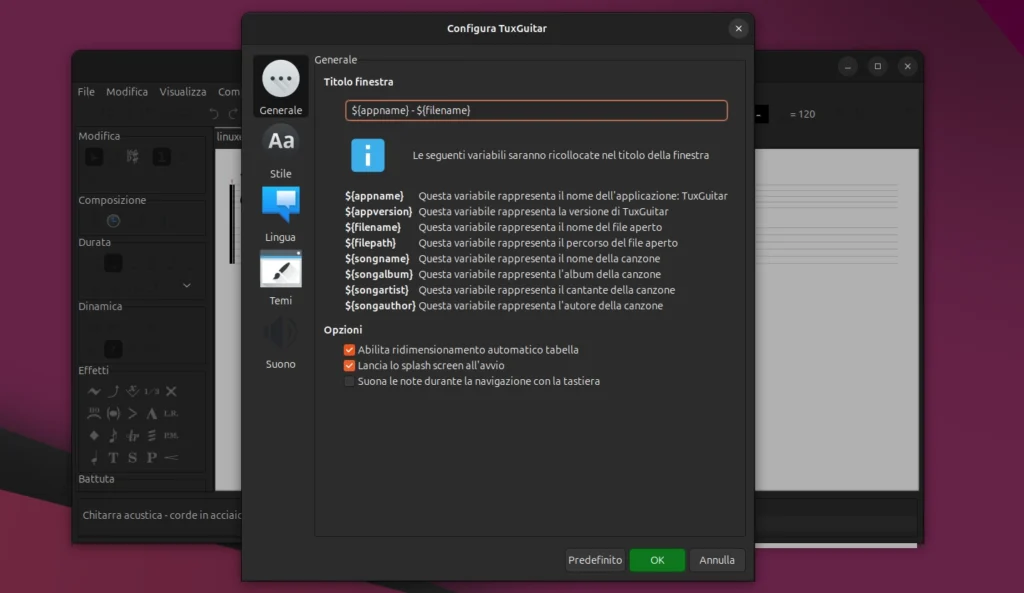Click the Annulla button
This screenshot has width=1024, height=593.
pos(716,560)
